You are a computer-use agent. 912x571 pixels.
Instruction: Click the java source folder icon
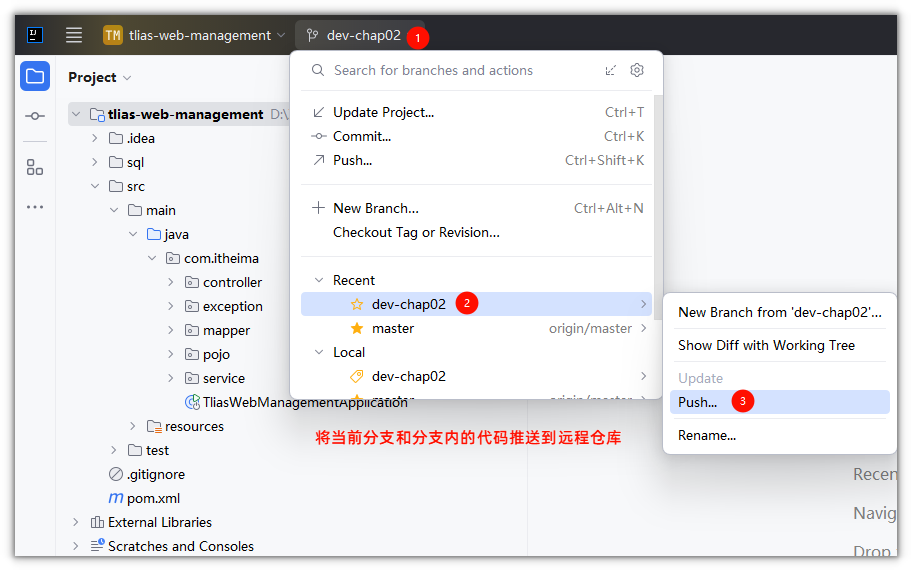tap(154, 234)
